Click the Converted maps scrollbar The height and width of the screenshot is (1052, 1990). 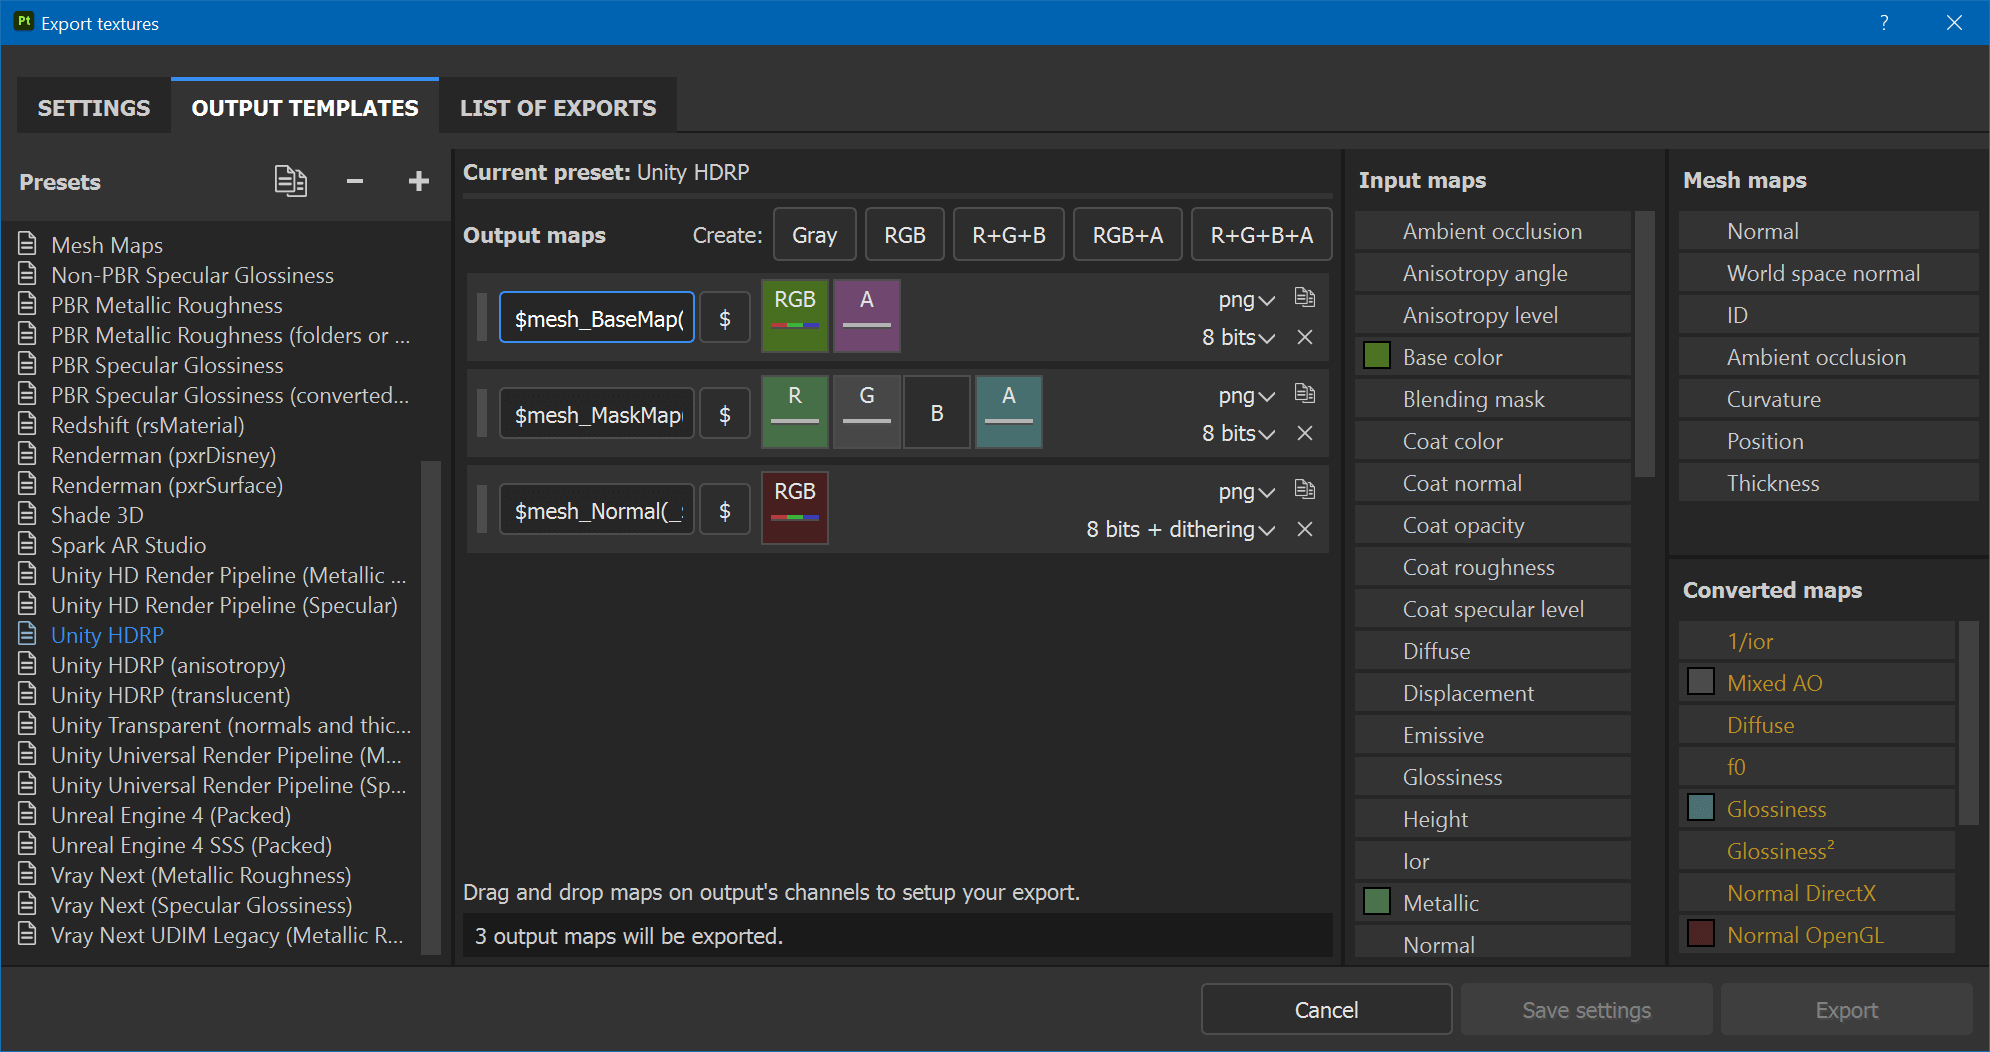pyautogui.click(x=1968, y=722)
